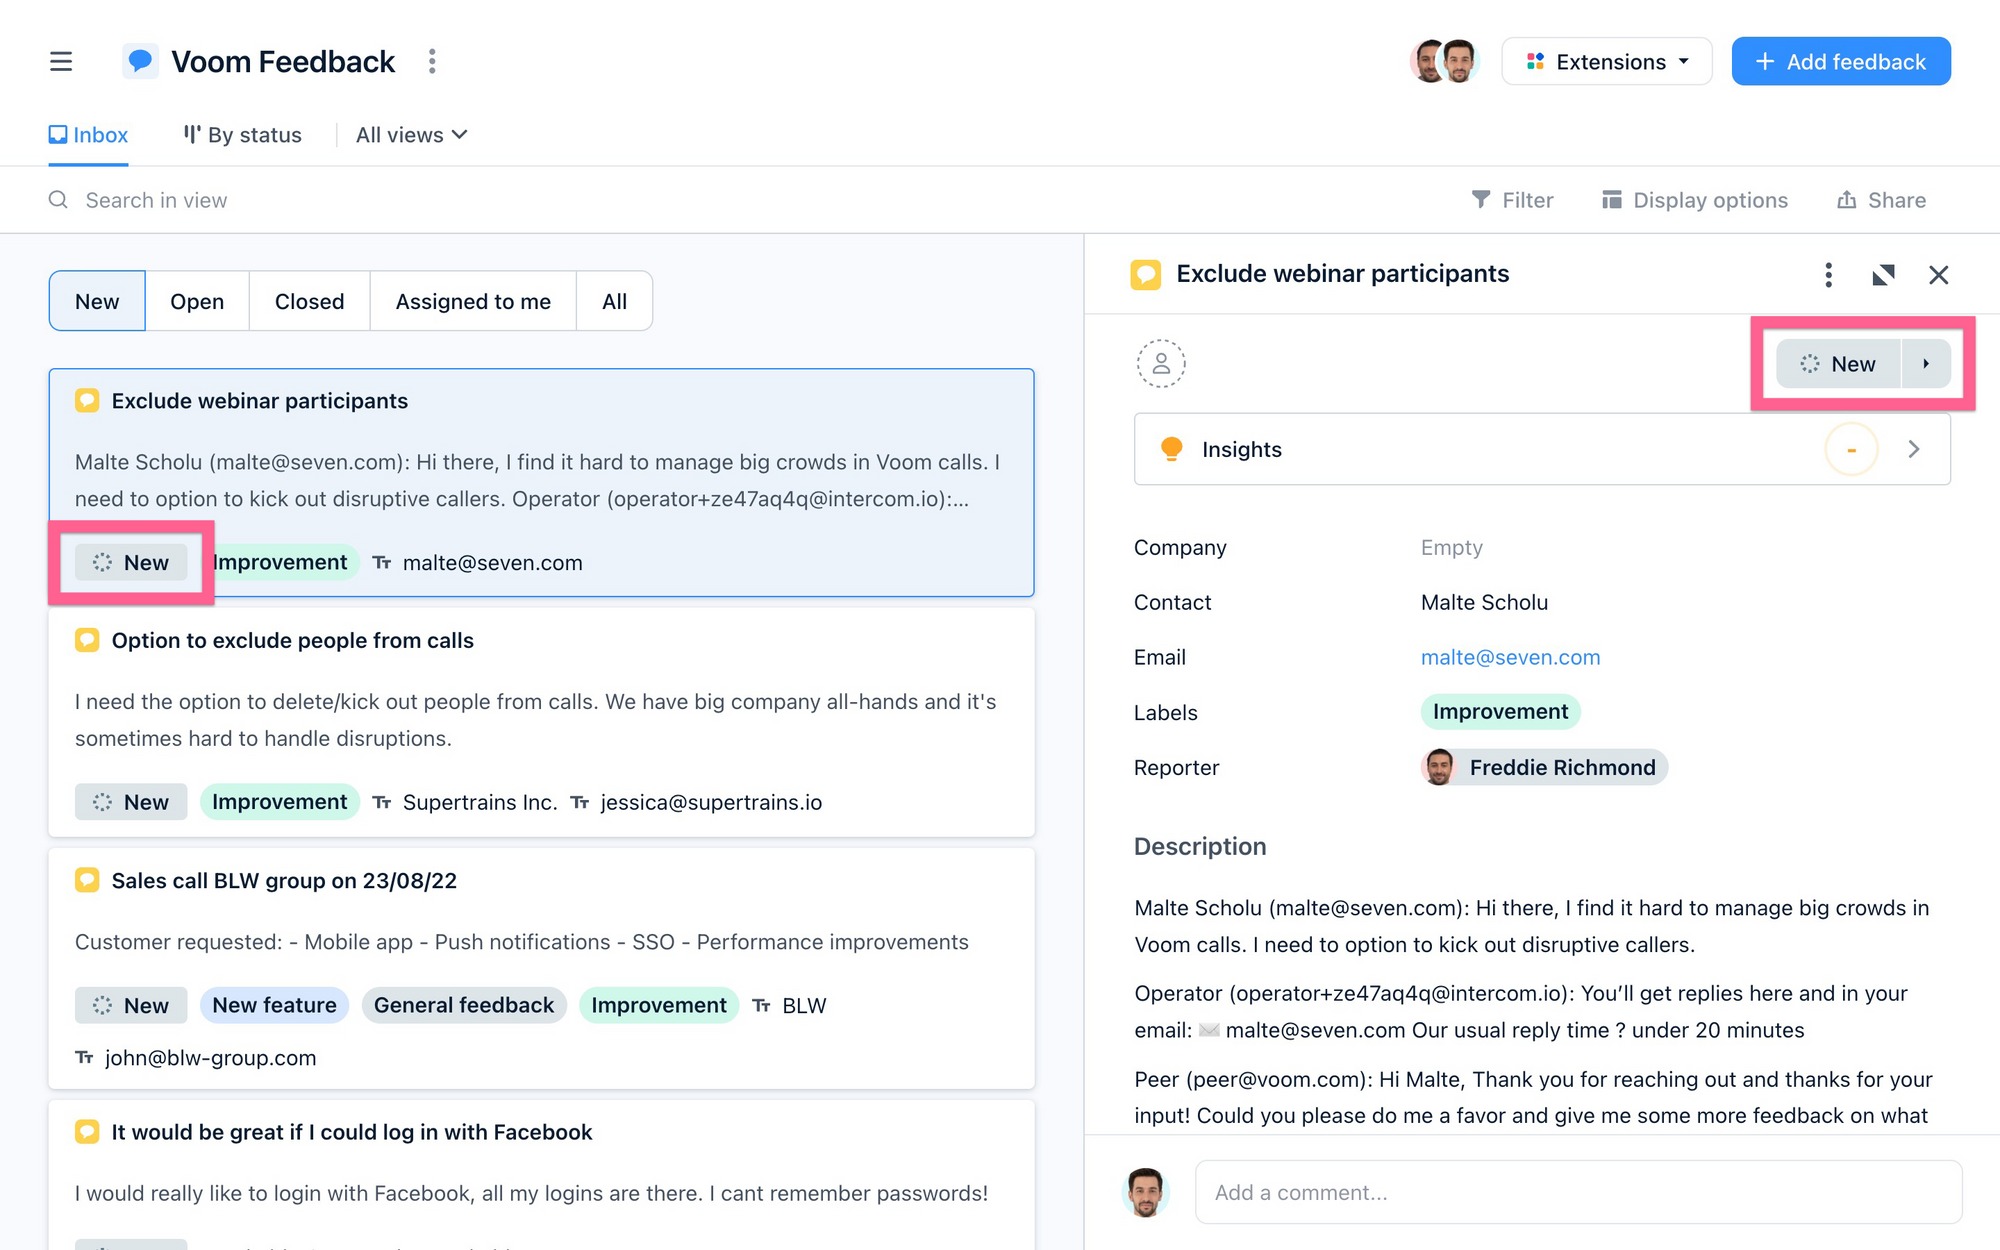Select the Assigned to me tab

[473, 301]
